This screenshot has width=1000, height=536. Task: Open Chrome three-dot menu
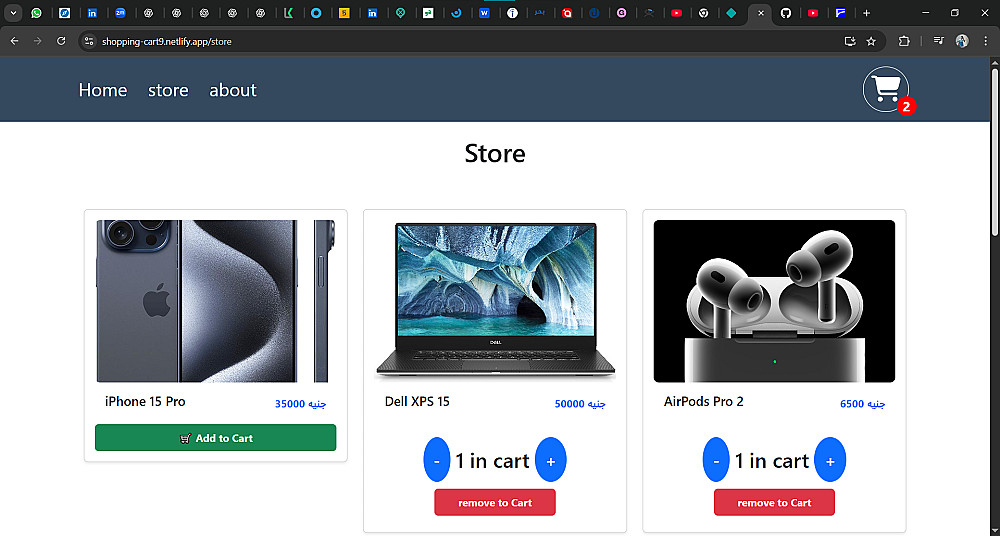tap(985, 41)
